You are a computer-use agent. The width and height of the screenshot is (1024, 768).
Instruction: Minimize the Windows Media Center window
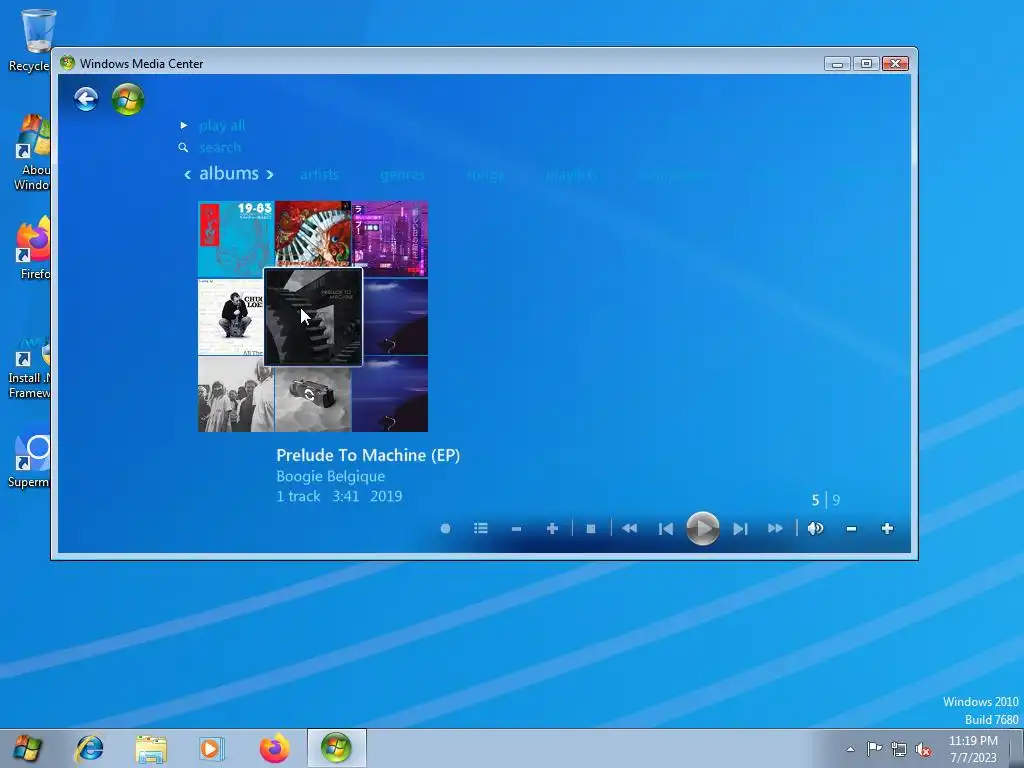837,63
